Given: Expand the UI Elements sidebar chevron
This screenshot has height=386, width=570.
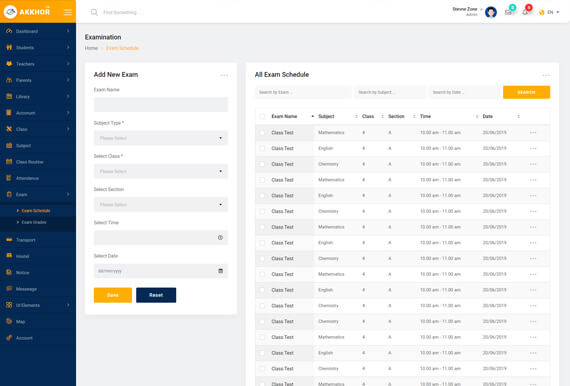Looking at the screenshot, I should (68, 305).
